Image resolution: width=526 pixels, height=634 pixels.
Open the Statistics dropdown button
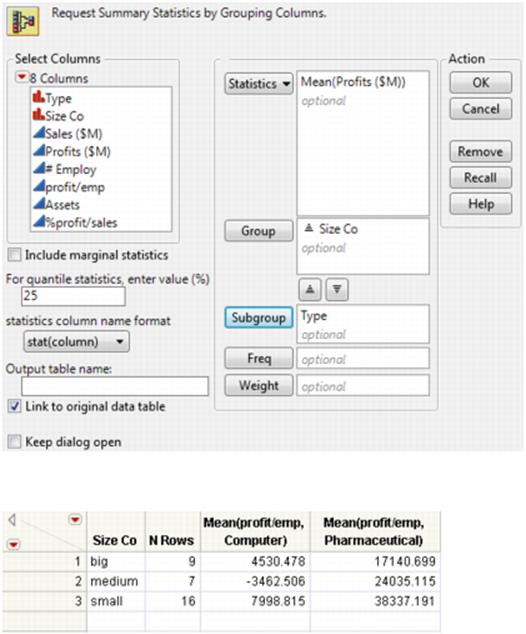(x=259, y=84)
